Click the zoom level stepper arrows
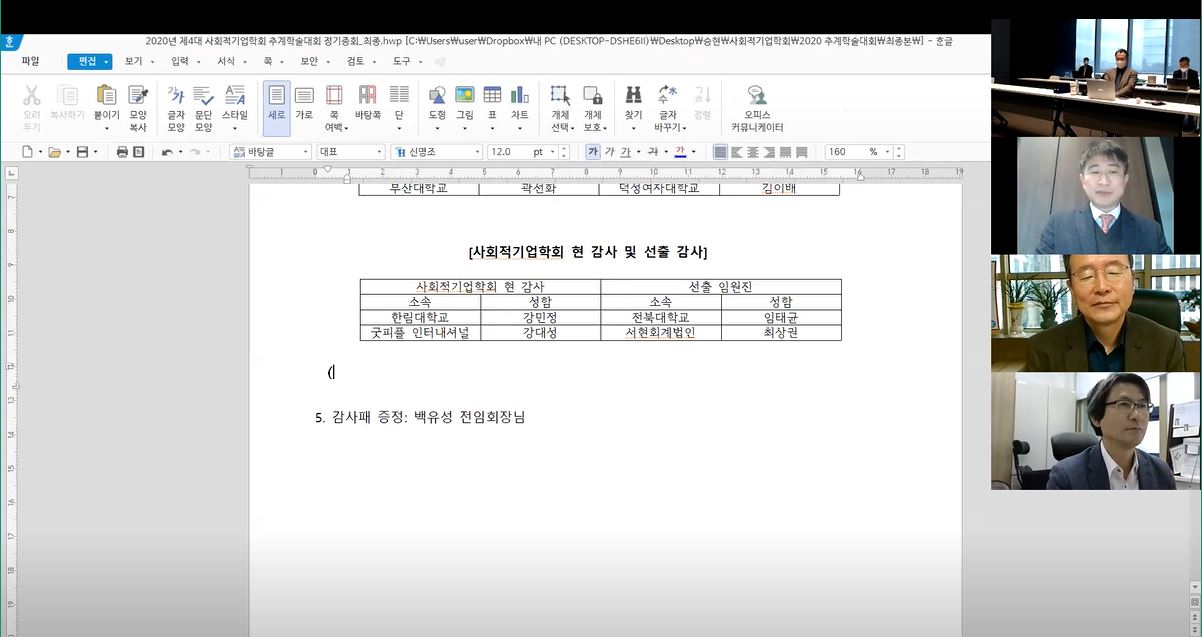Screen dimensions: 1202x637 coord(898,152)
